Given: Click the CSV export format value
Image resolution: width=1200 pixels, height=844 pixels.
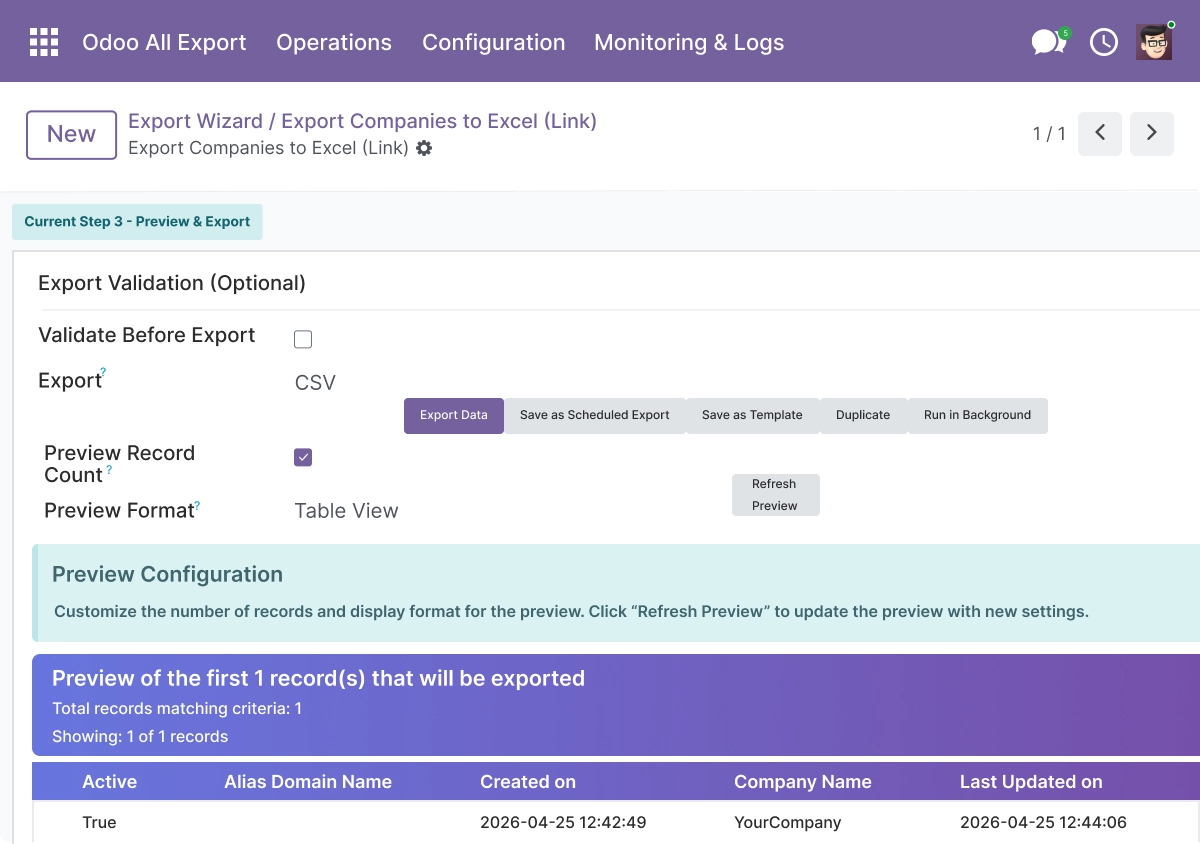Looking at the screenshot, I should (315, 383).
